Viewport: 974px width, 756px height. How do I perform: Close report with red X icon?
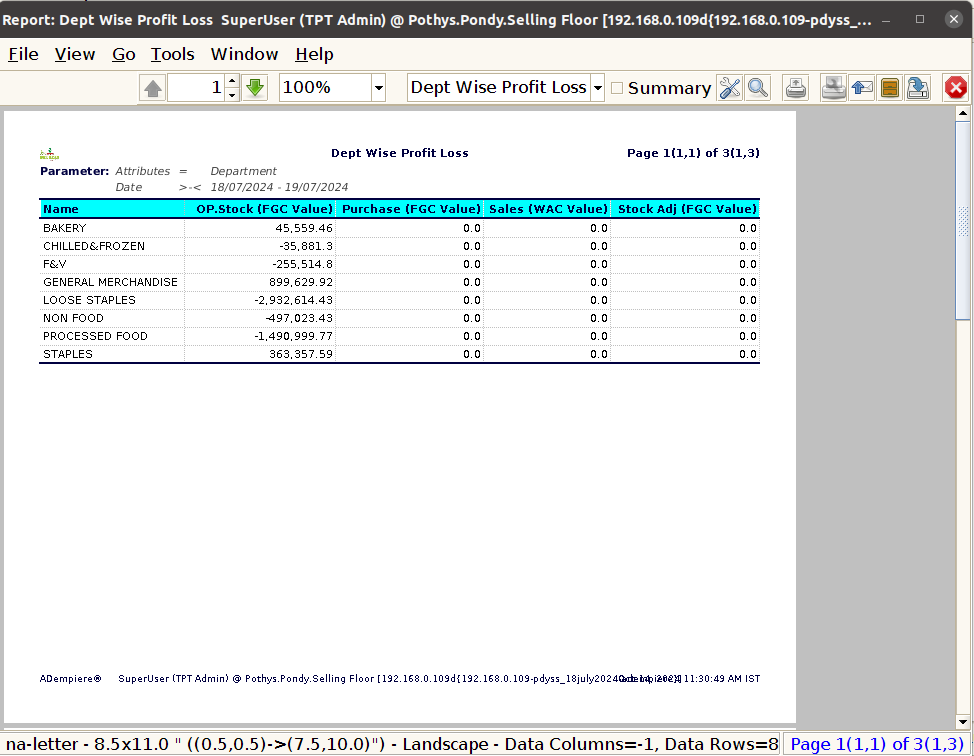point(955,88)
